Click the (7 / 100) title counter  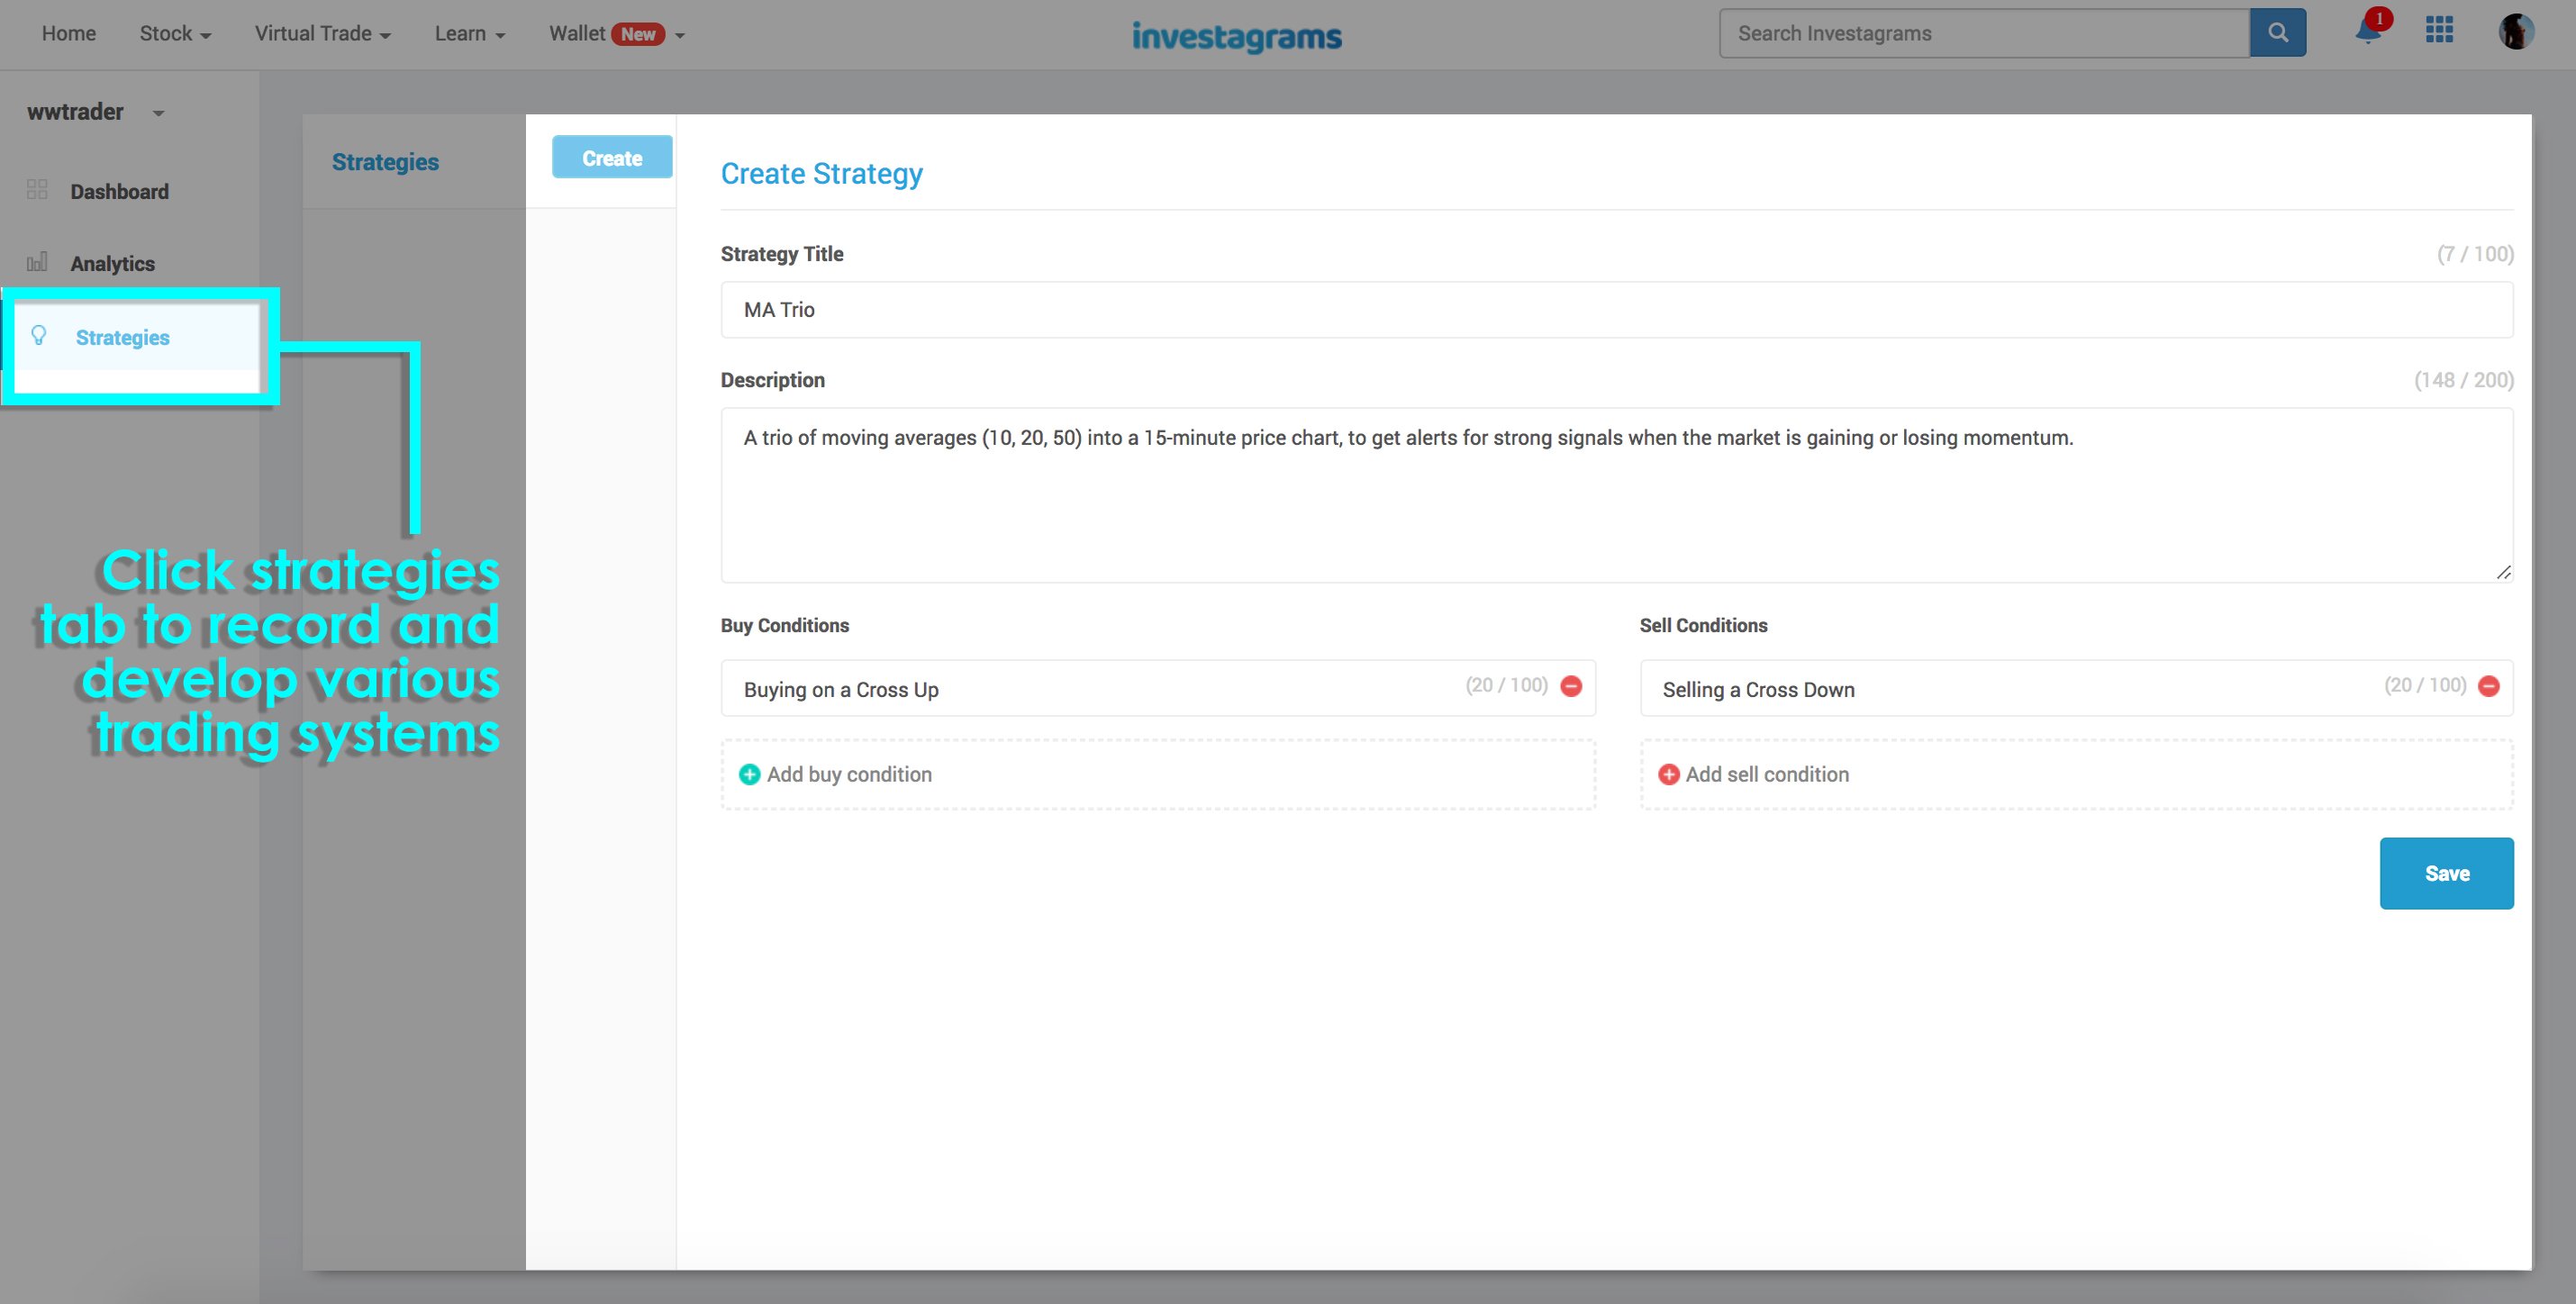click(2474, 254)
